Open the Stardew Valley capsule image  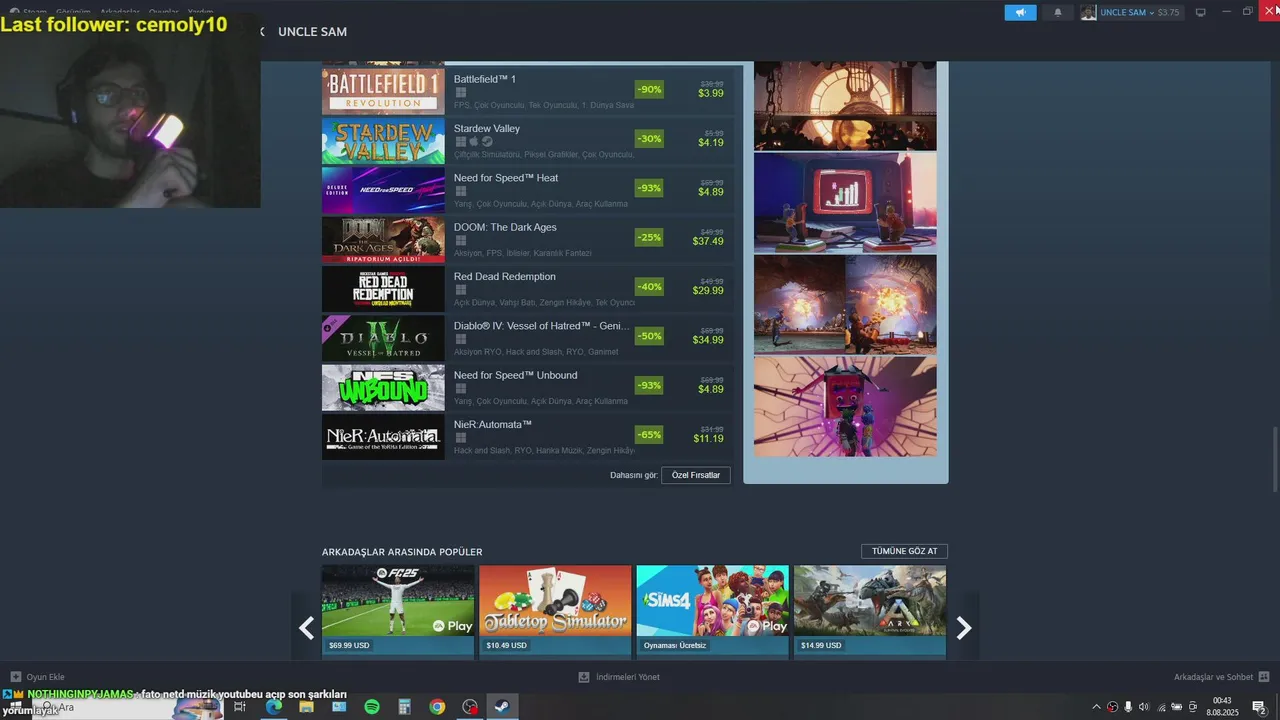383,141
